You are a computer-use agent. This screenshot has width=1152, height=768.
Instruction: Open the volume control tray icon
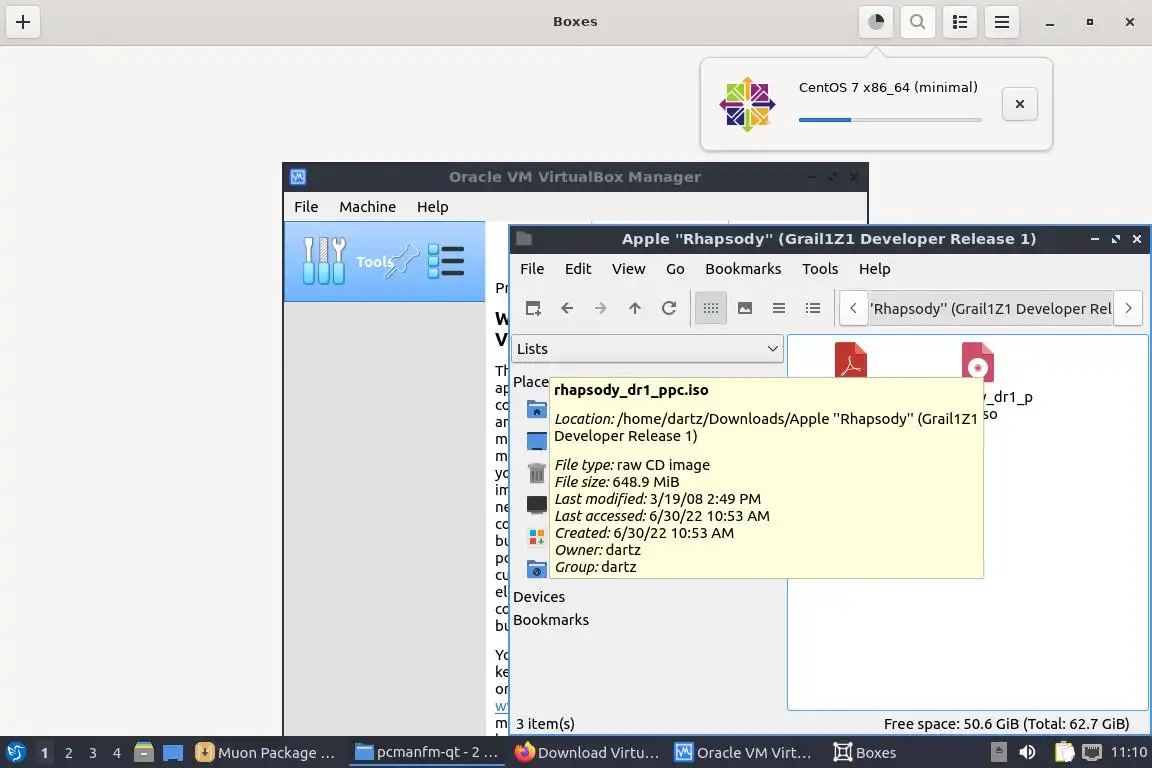pos(1027,752)
